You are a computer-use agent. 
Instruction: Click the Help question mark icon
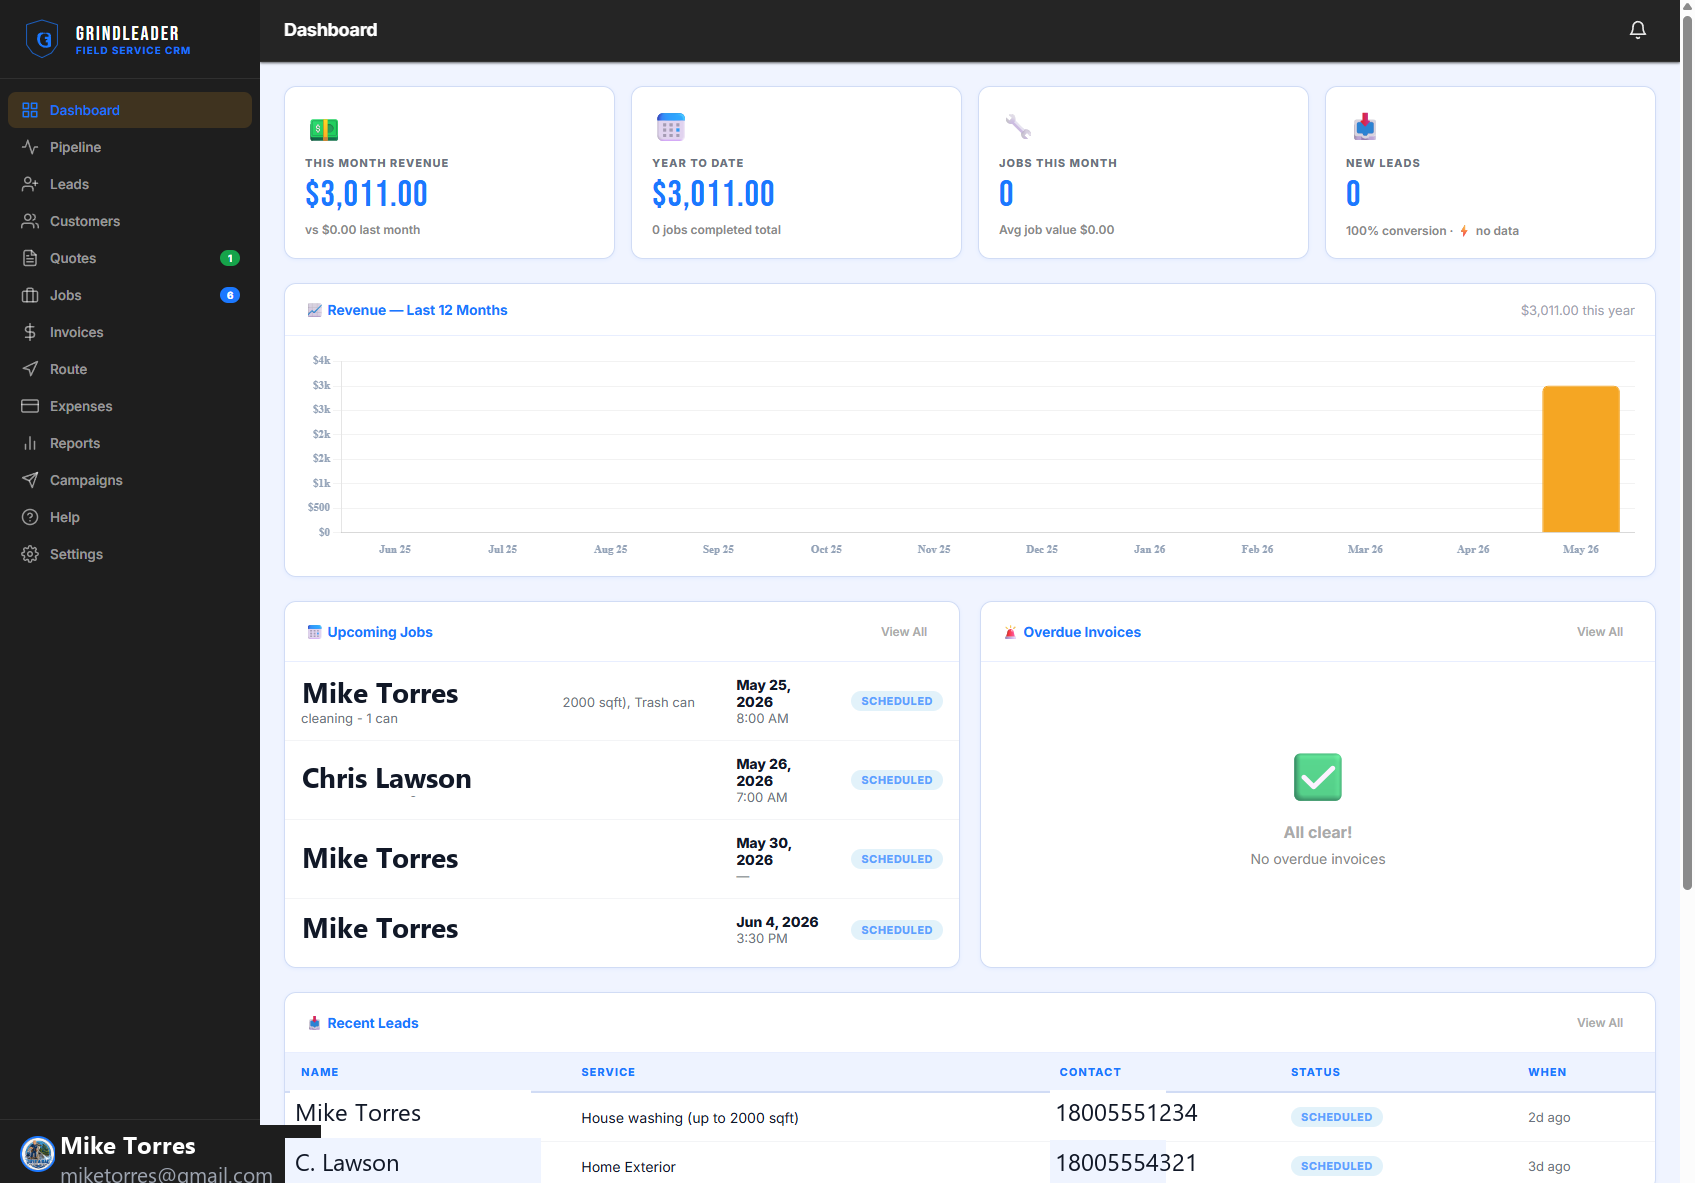pyautogui.click(x=30, y=517)
